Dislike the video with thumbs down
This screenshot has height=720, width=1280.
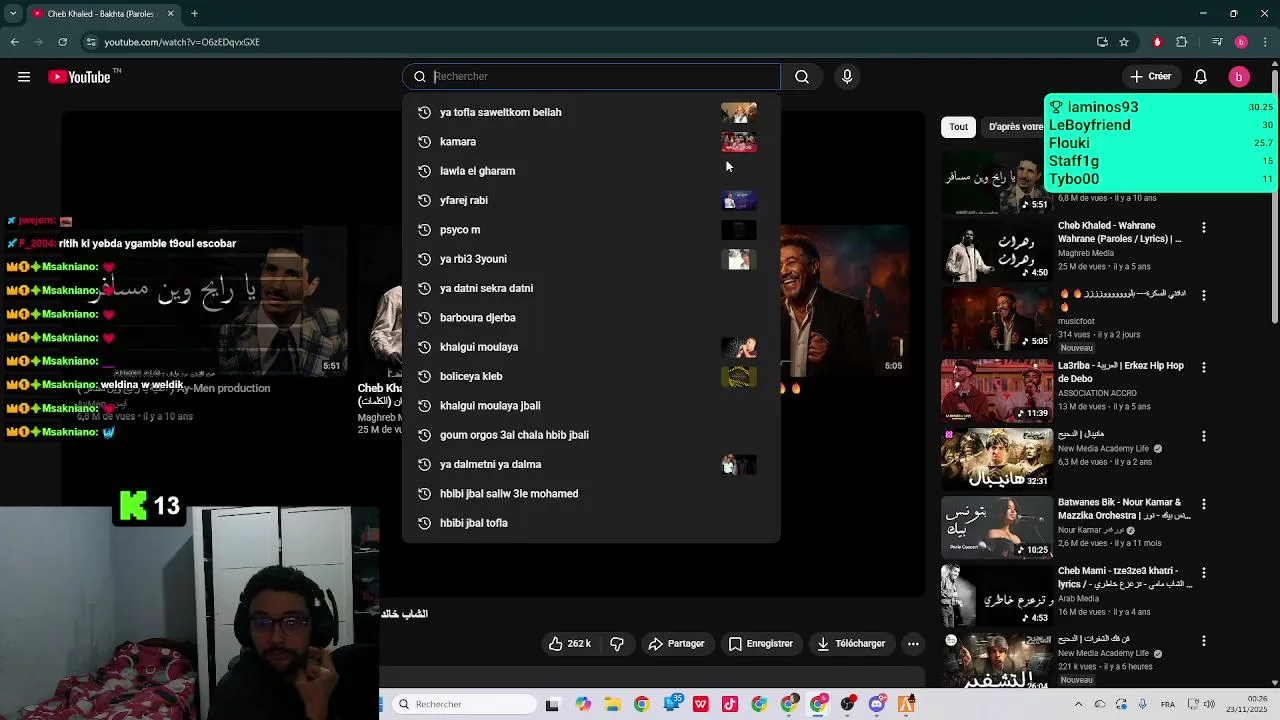point(617,644)
